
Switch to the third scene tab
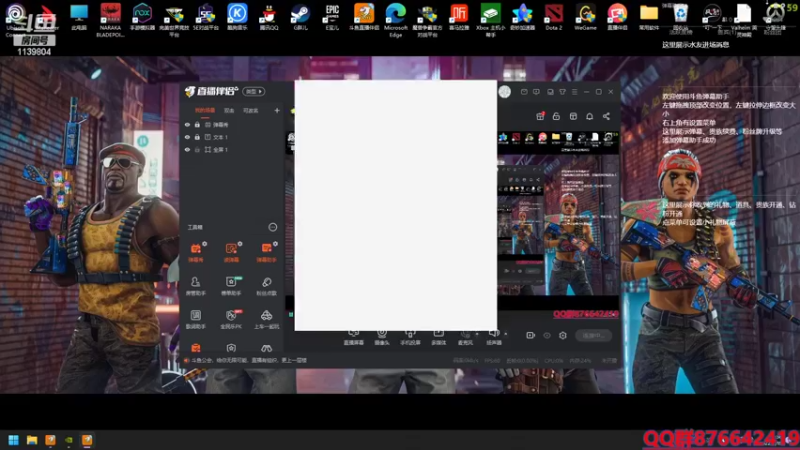coord(251,110)
